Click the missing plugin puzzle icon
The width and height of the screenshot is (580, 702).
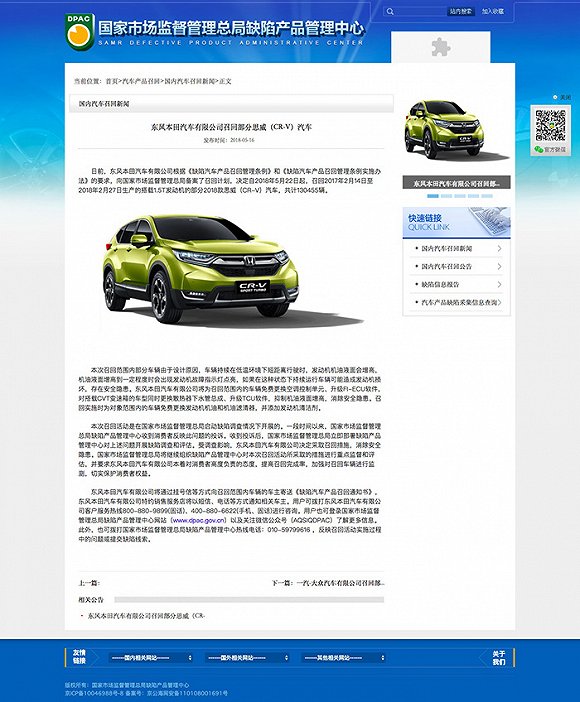tap(441, 47)
